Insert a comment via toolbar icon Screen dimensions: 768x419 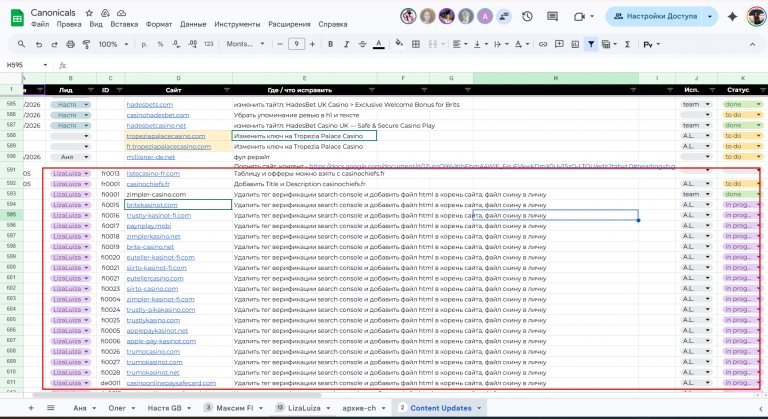(x=559, y=44)
